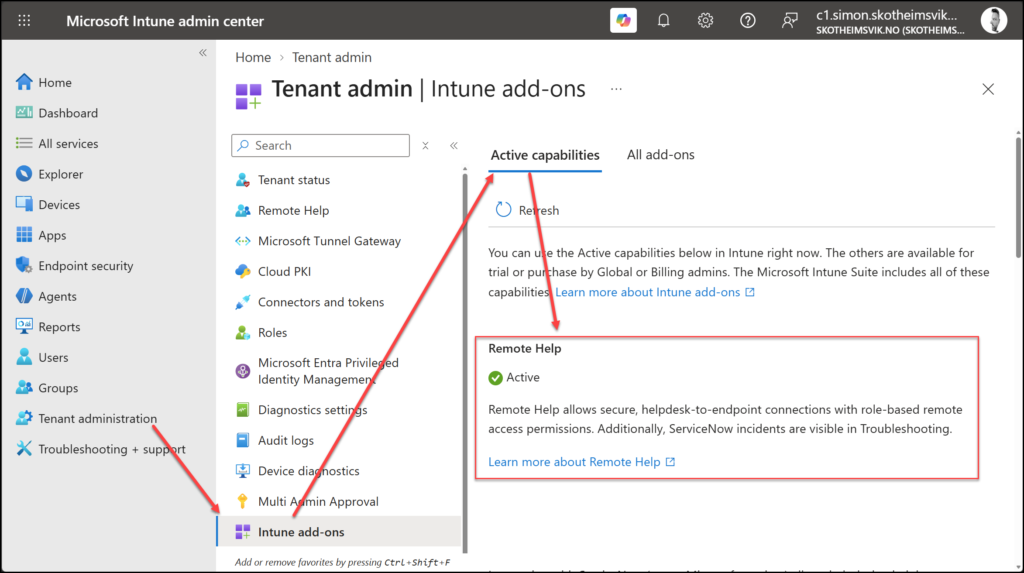Click the All services list icon
The image size is (1024, 573).
[24, 143]
